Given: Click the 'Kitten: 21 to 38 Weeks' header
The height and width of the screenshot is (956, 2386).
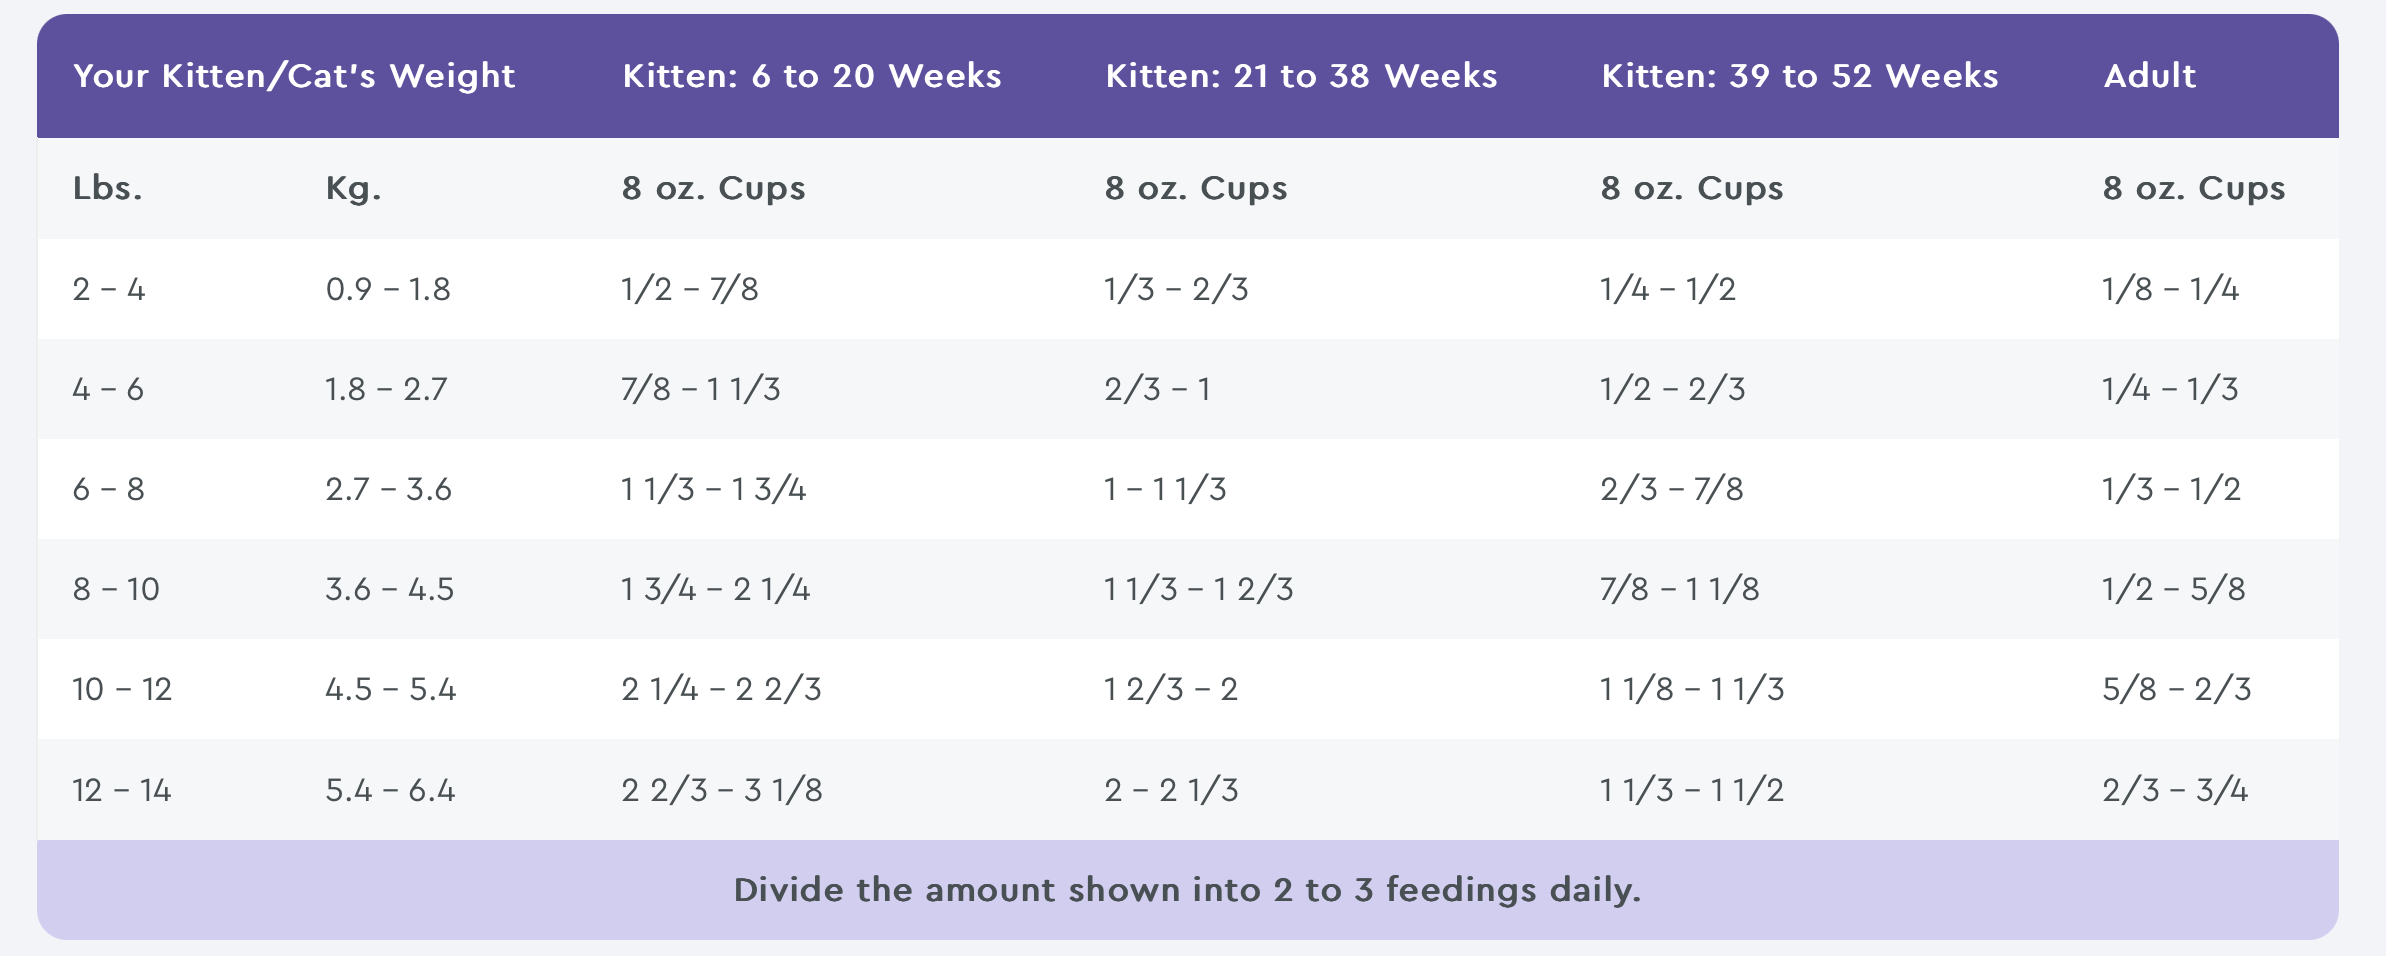Looking at the screenshot, I should pos(1301,76).
